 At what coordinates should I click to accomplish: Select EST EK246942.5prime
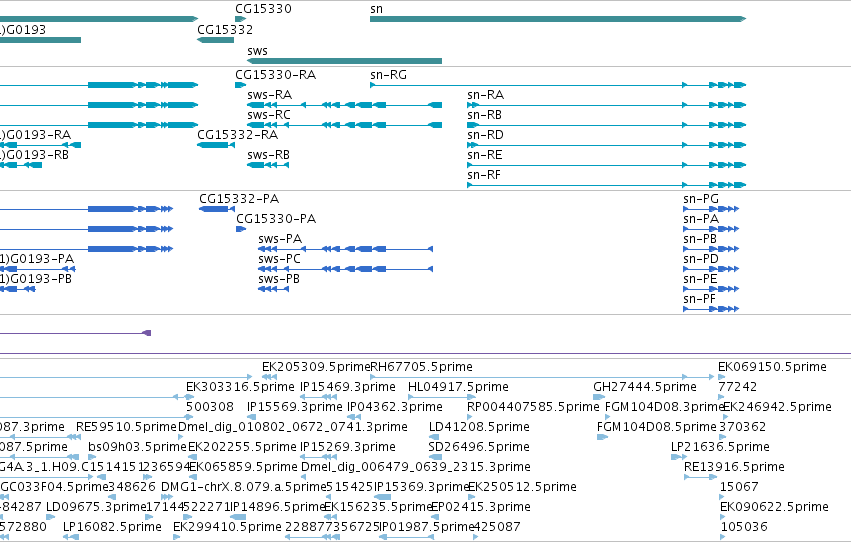[x=726, y=417]
